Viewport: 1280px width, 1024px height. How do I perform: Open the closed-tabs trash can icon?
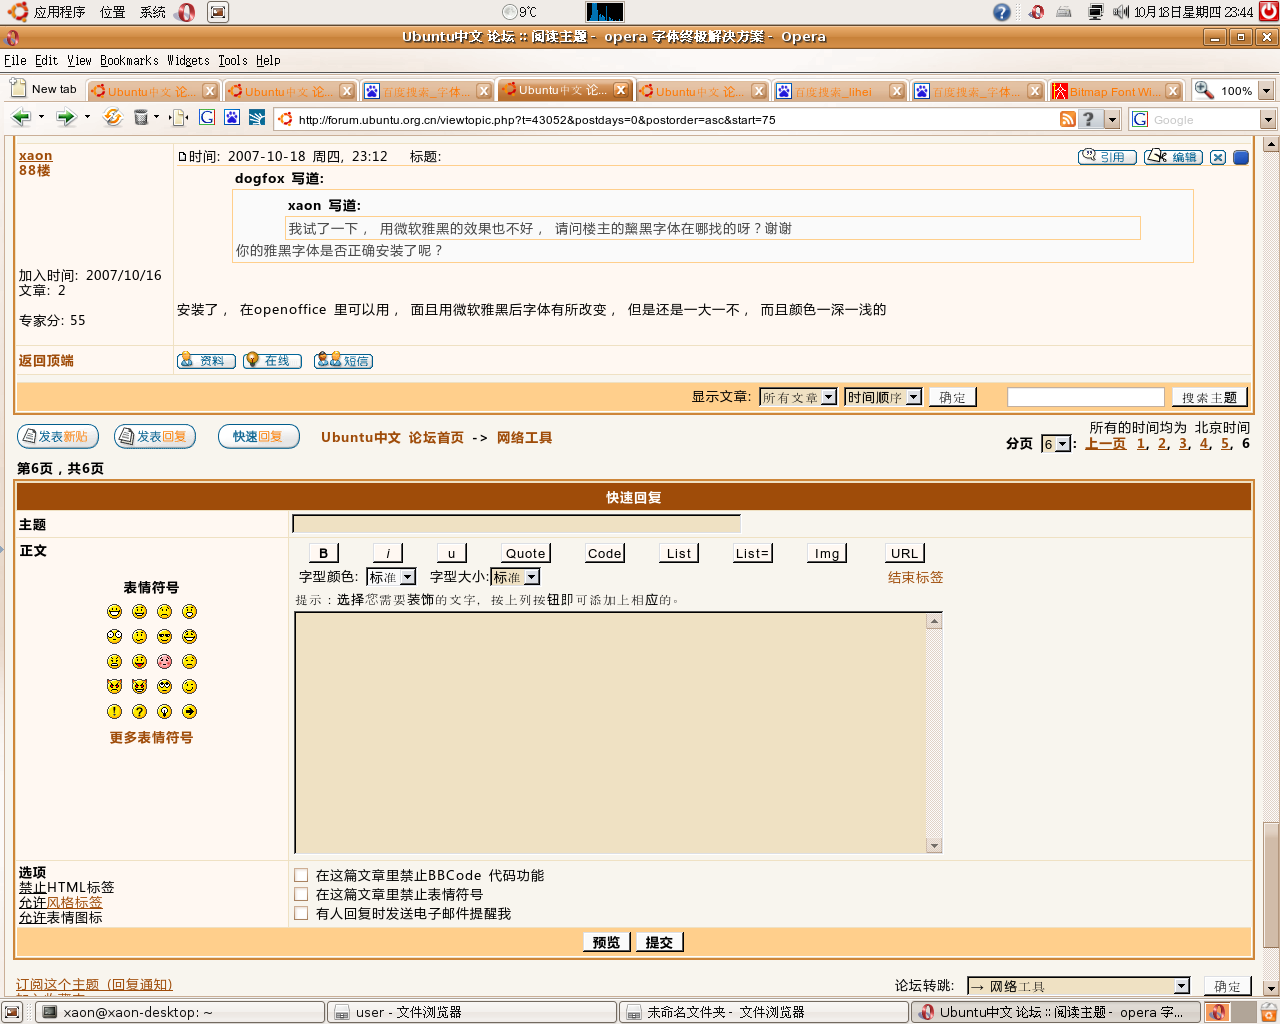[141, 118]
